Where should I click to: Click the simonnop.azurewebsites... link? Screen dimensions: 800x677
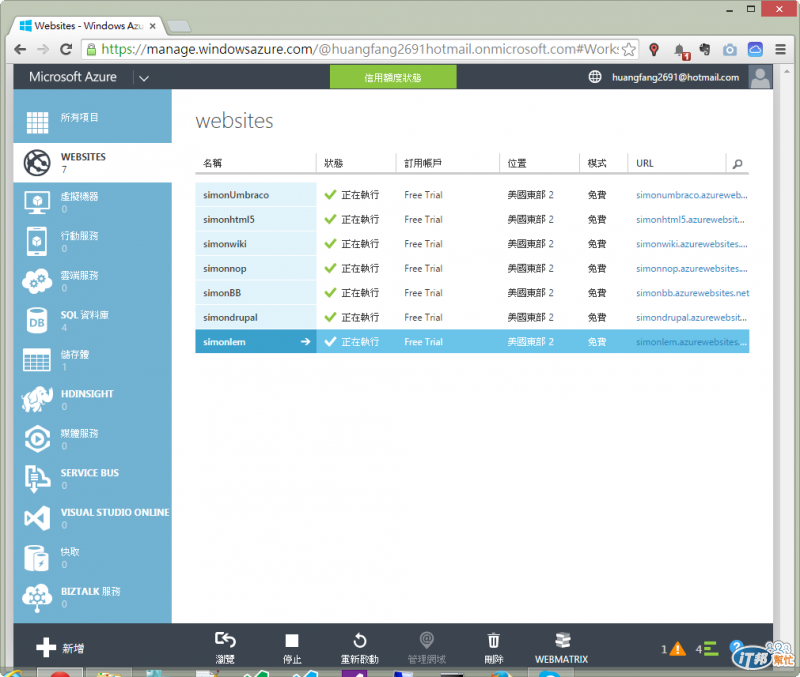click(691, 268)
